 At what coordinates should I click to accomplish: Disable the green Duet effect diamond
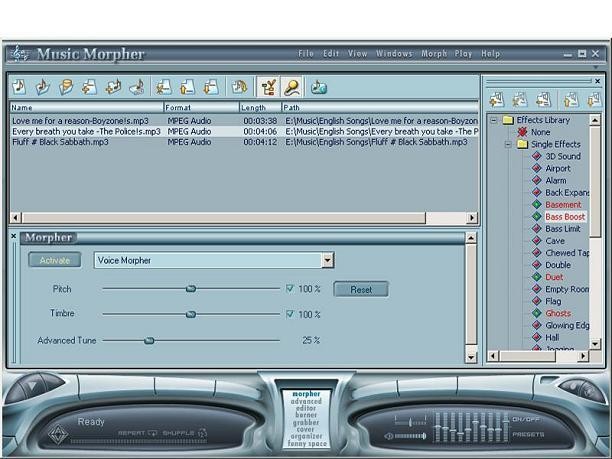[x=537, y=277]
